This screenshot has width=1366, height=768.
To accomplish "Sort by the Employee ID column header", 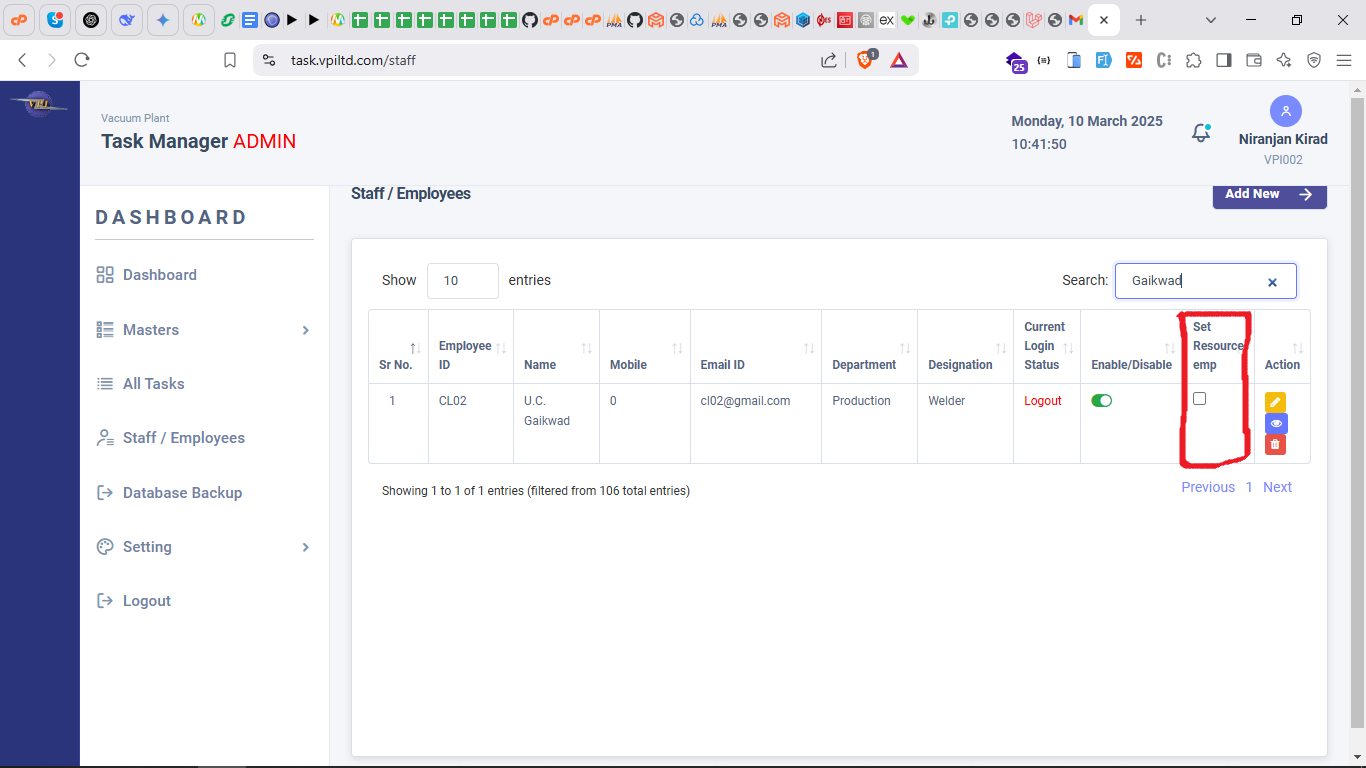I will tap(471, 347).
